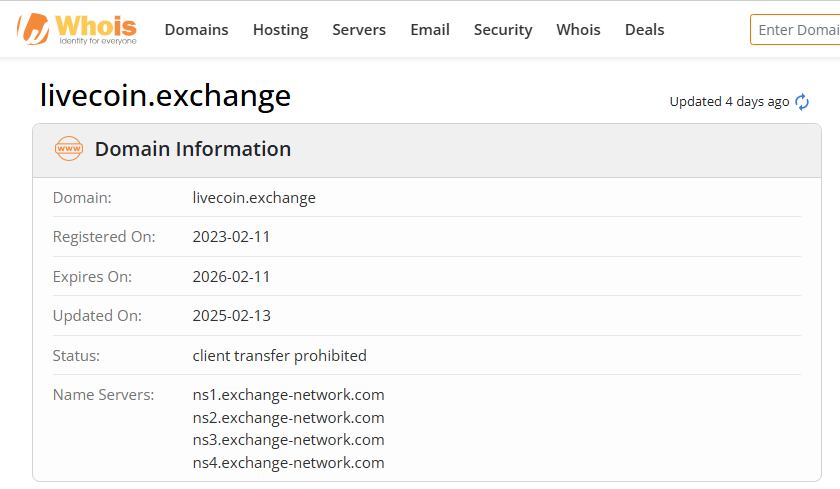This screenshot has height=489, width=840.
Task: Click the Status: label
Action: click(76, 356)
